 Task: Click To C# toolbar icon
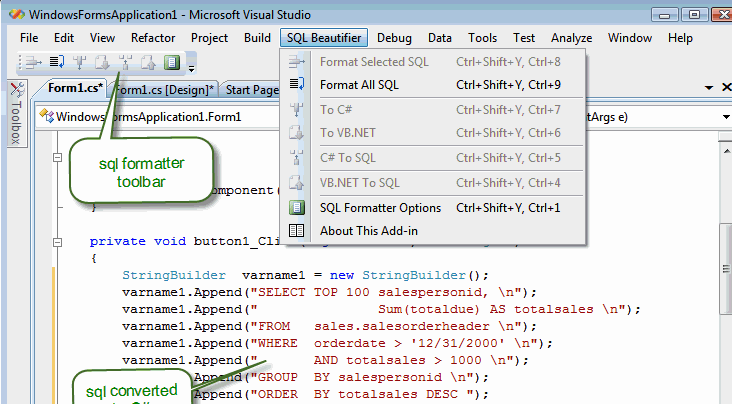coord(80,62)
